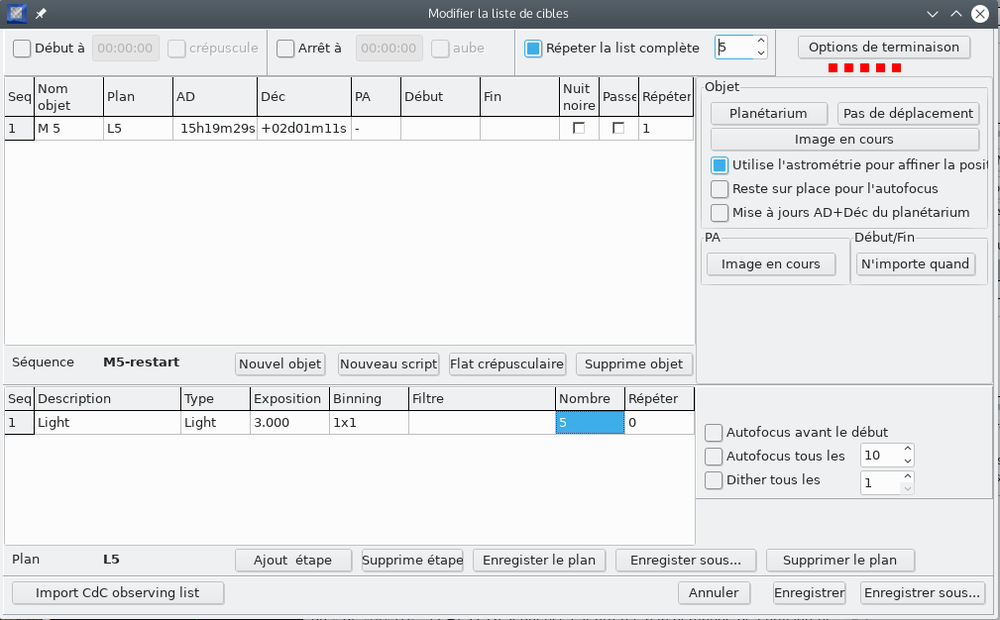Toggle the crépuscule checkbox

[177, 48]
